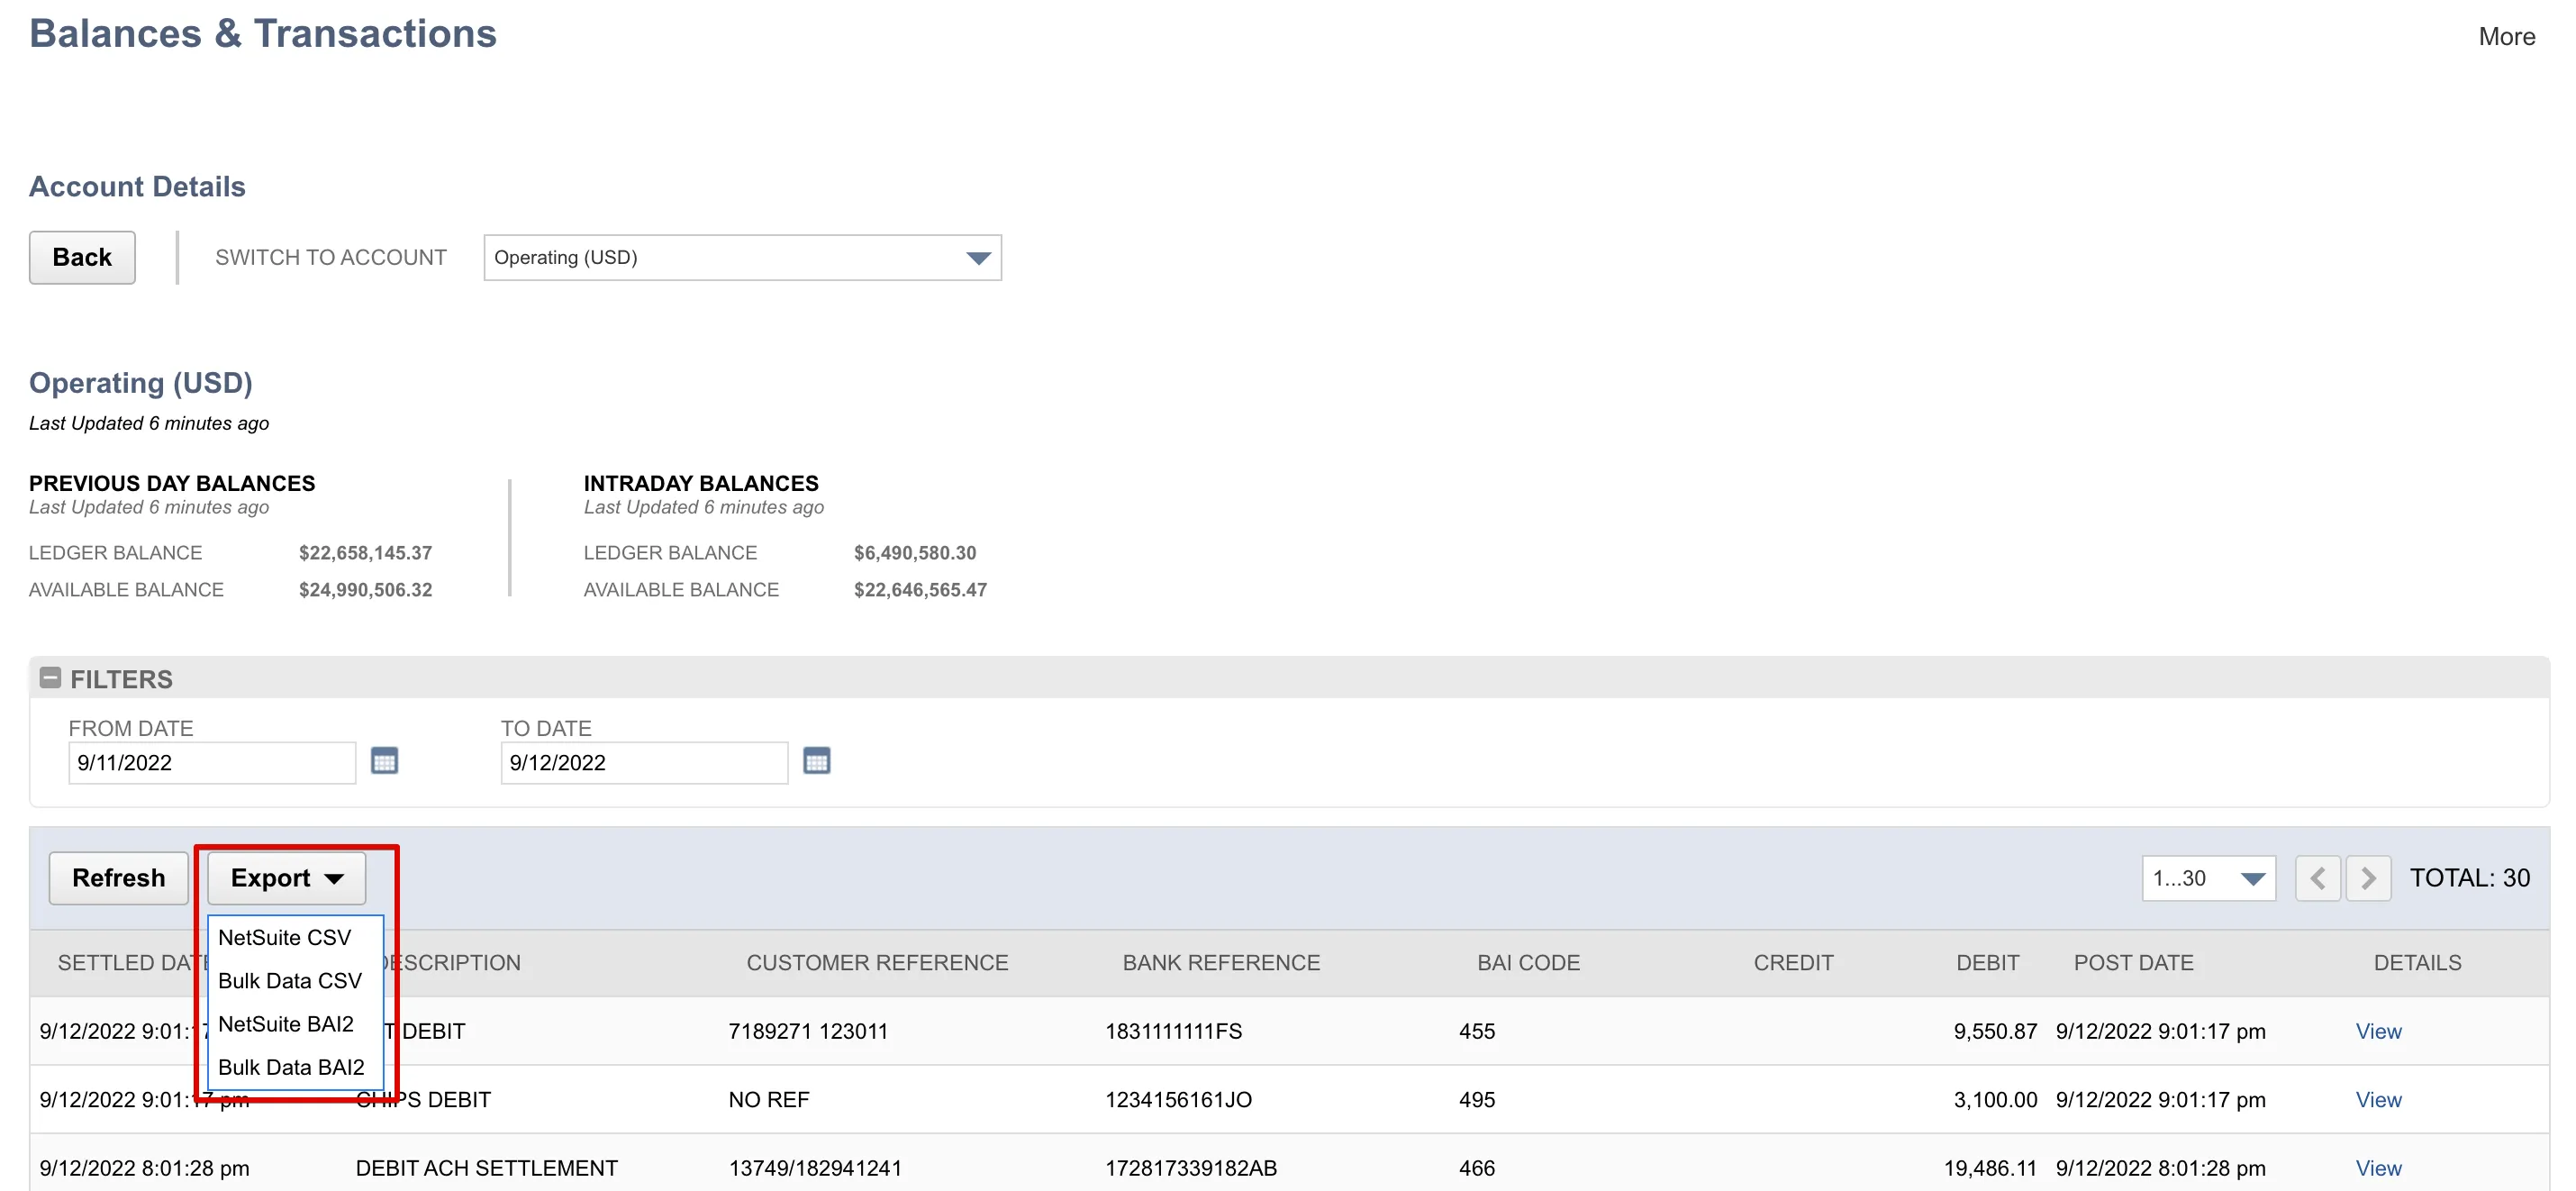Click the Refresh button
The image size is (2576, 1191).
tap(118, 878)
